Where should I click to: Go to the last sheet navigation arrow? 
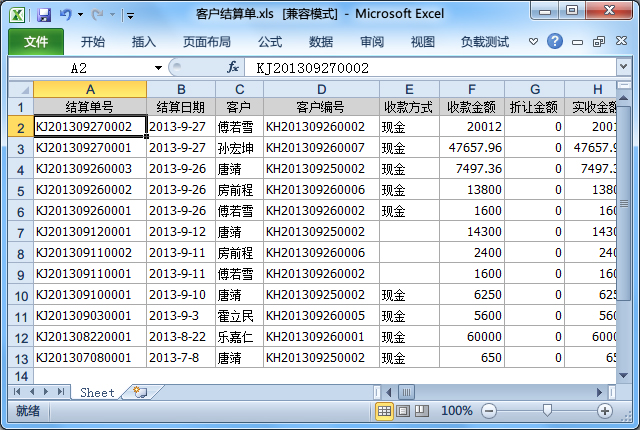(x=62, y=392)
